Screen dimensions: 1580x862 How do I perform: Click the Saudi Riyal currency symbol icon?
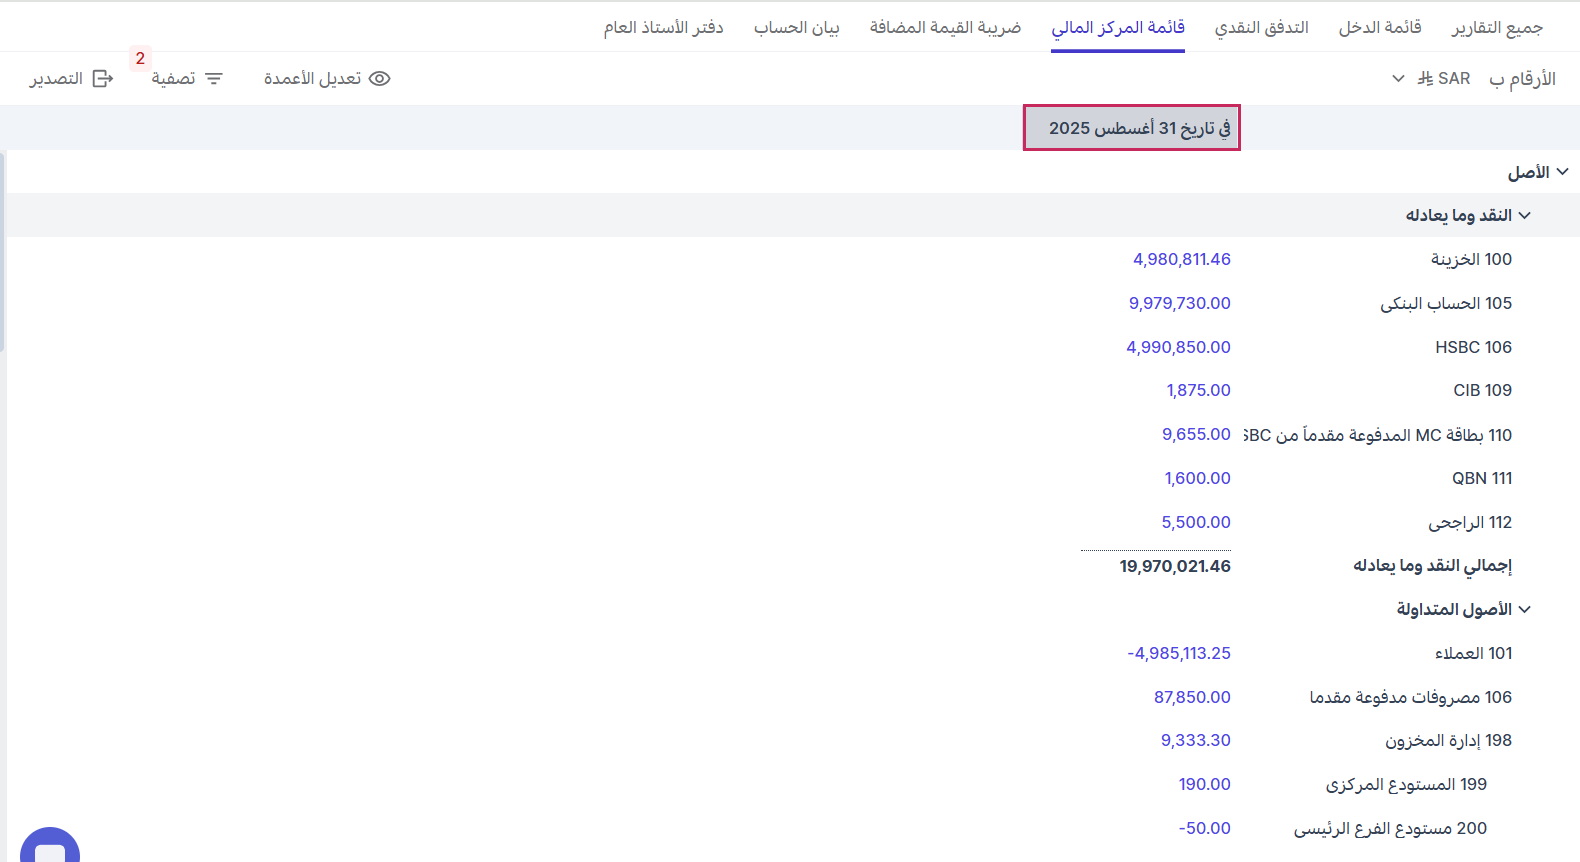coord(1425,79)
